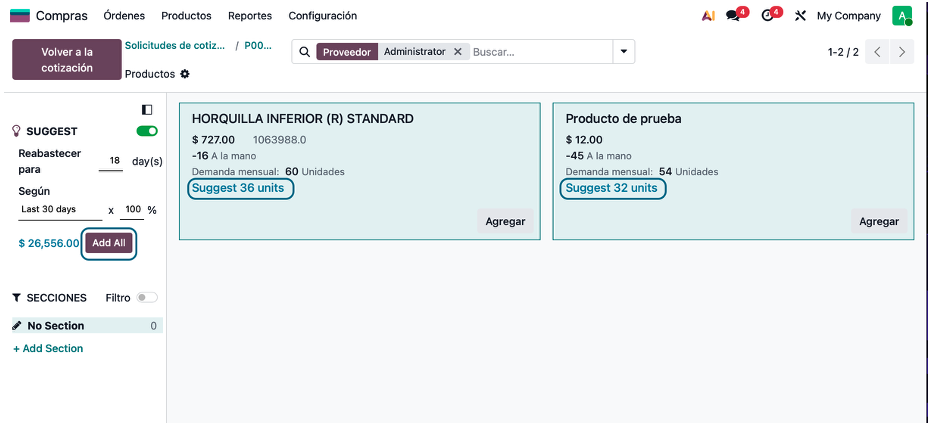Collapse the side panel toggle icon

point(147,109)
